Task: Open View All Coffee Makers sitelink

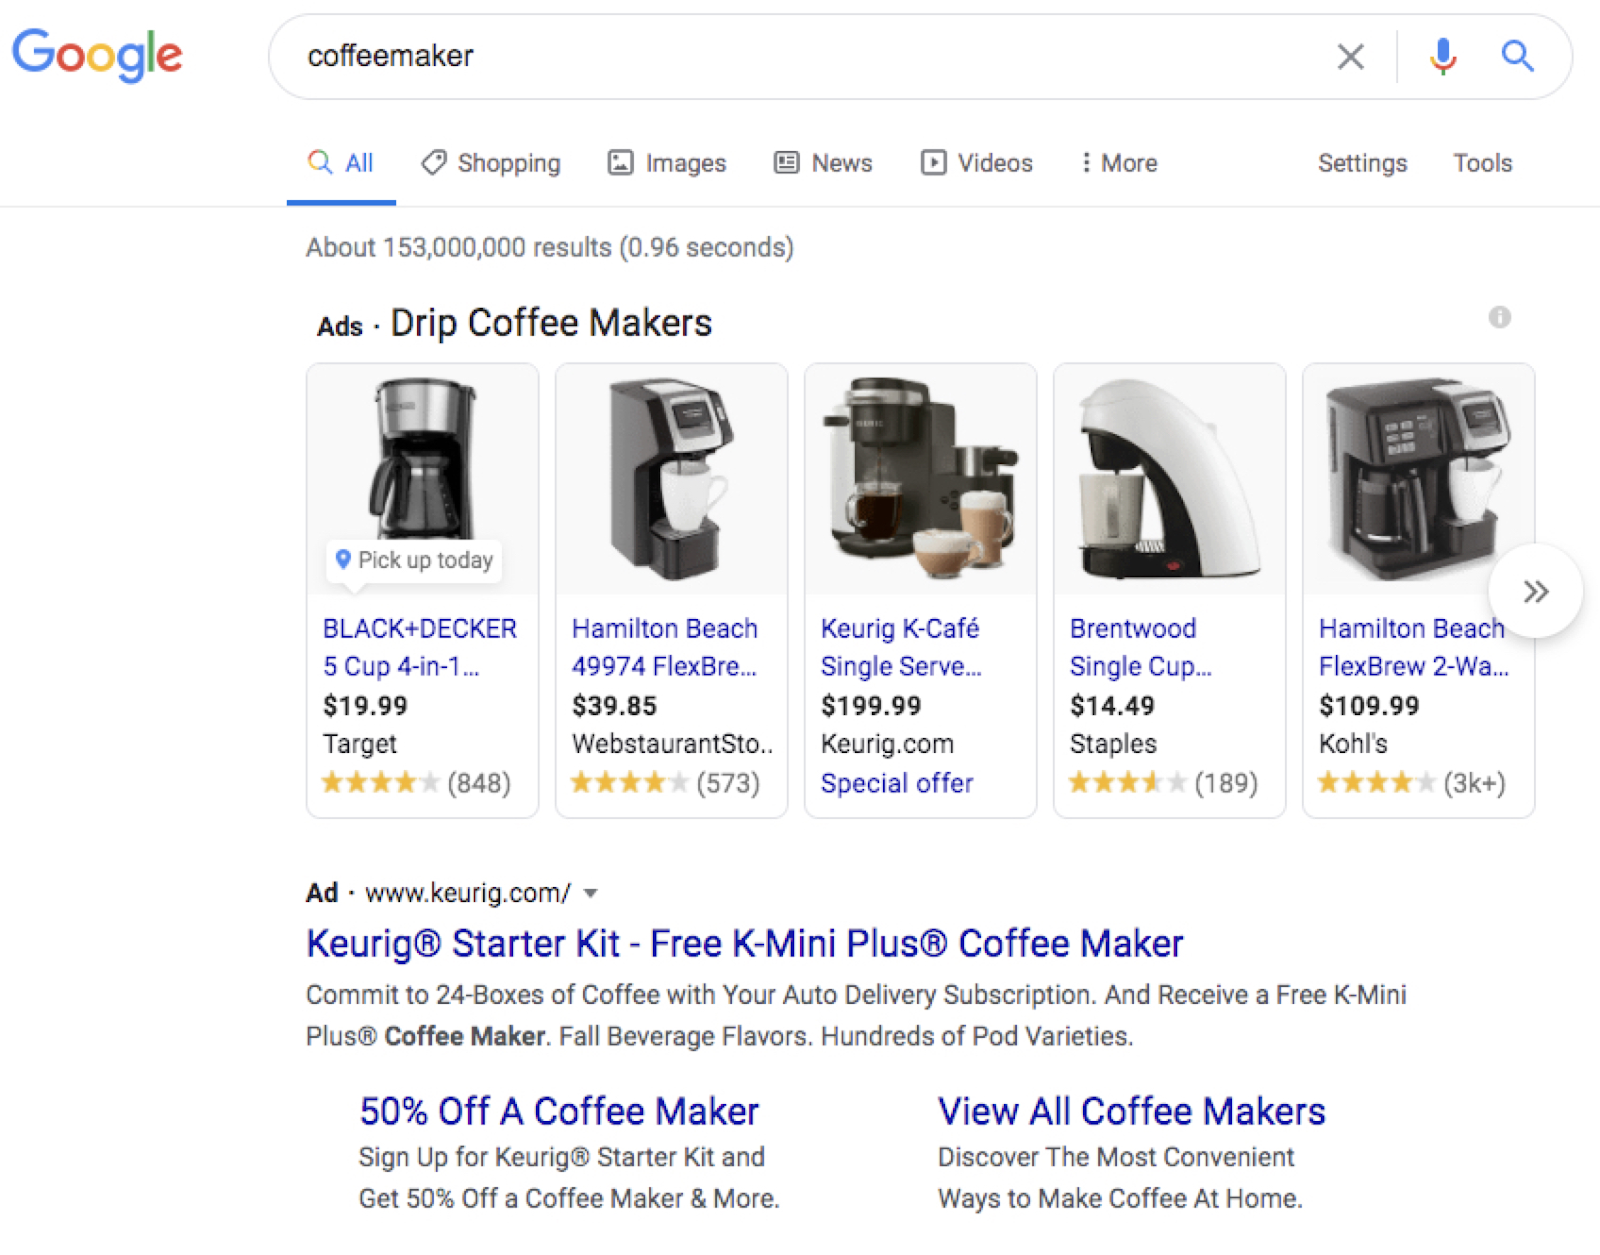Action: [x=1131, y=1111]
